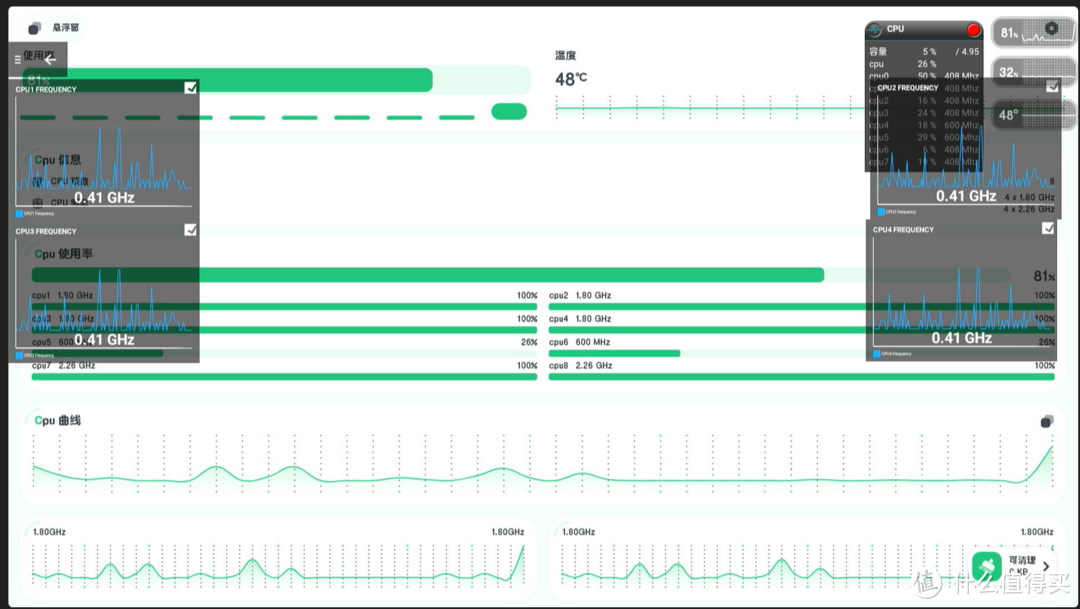
Task: Toggle the CPU4 FREQUENCY checkbox
Action: pos(1048,228)
